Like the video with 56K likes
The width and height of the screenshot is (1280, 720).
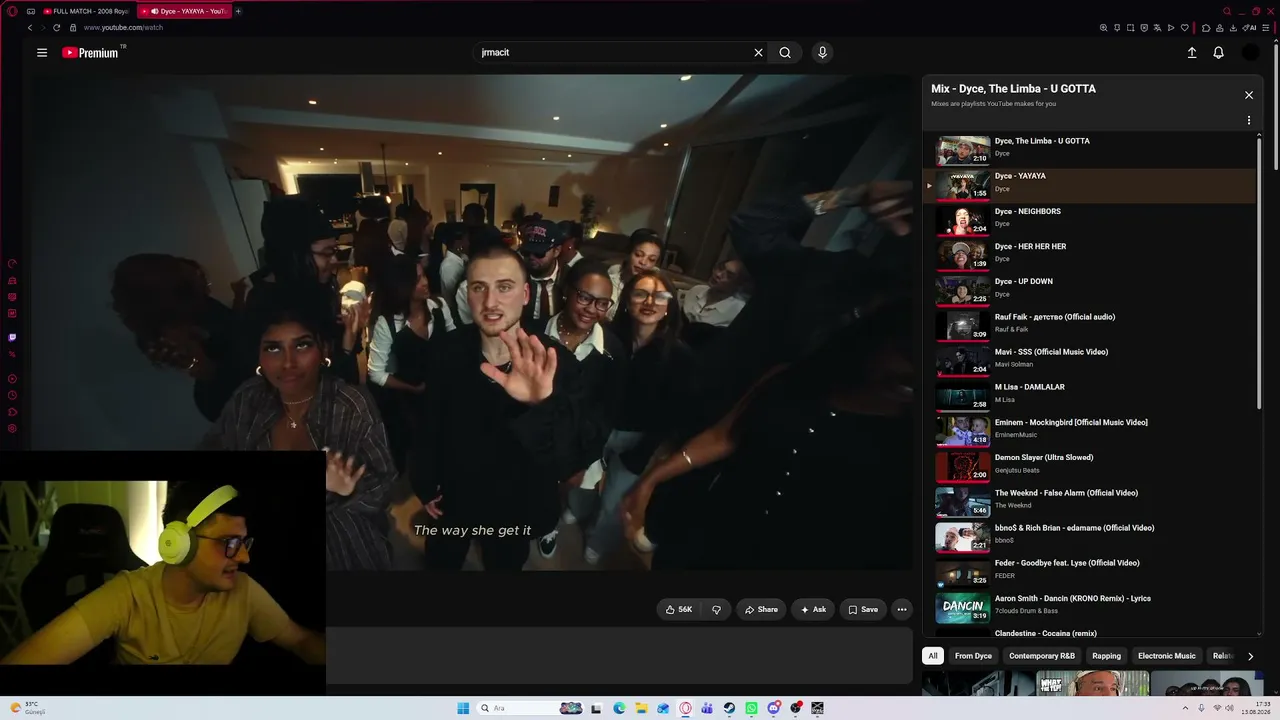[x=679, y=609]
